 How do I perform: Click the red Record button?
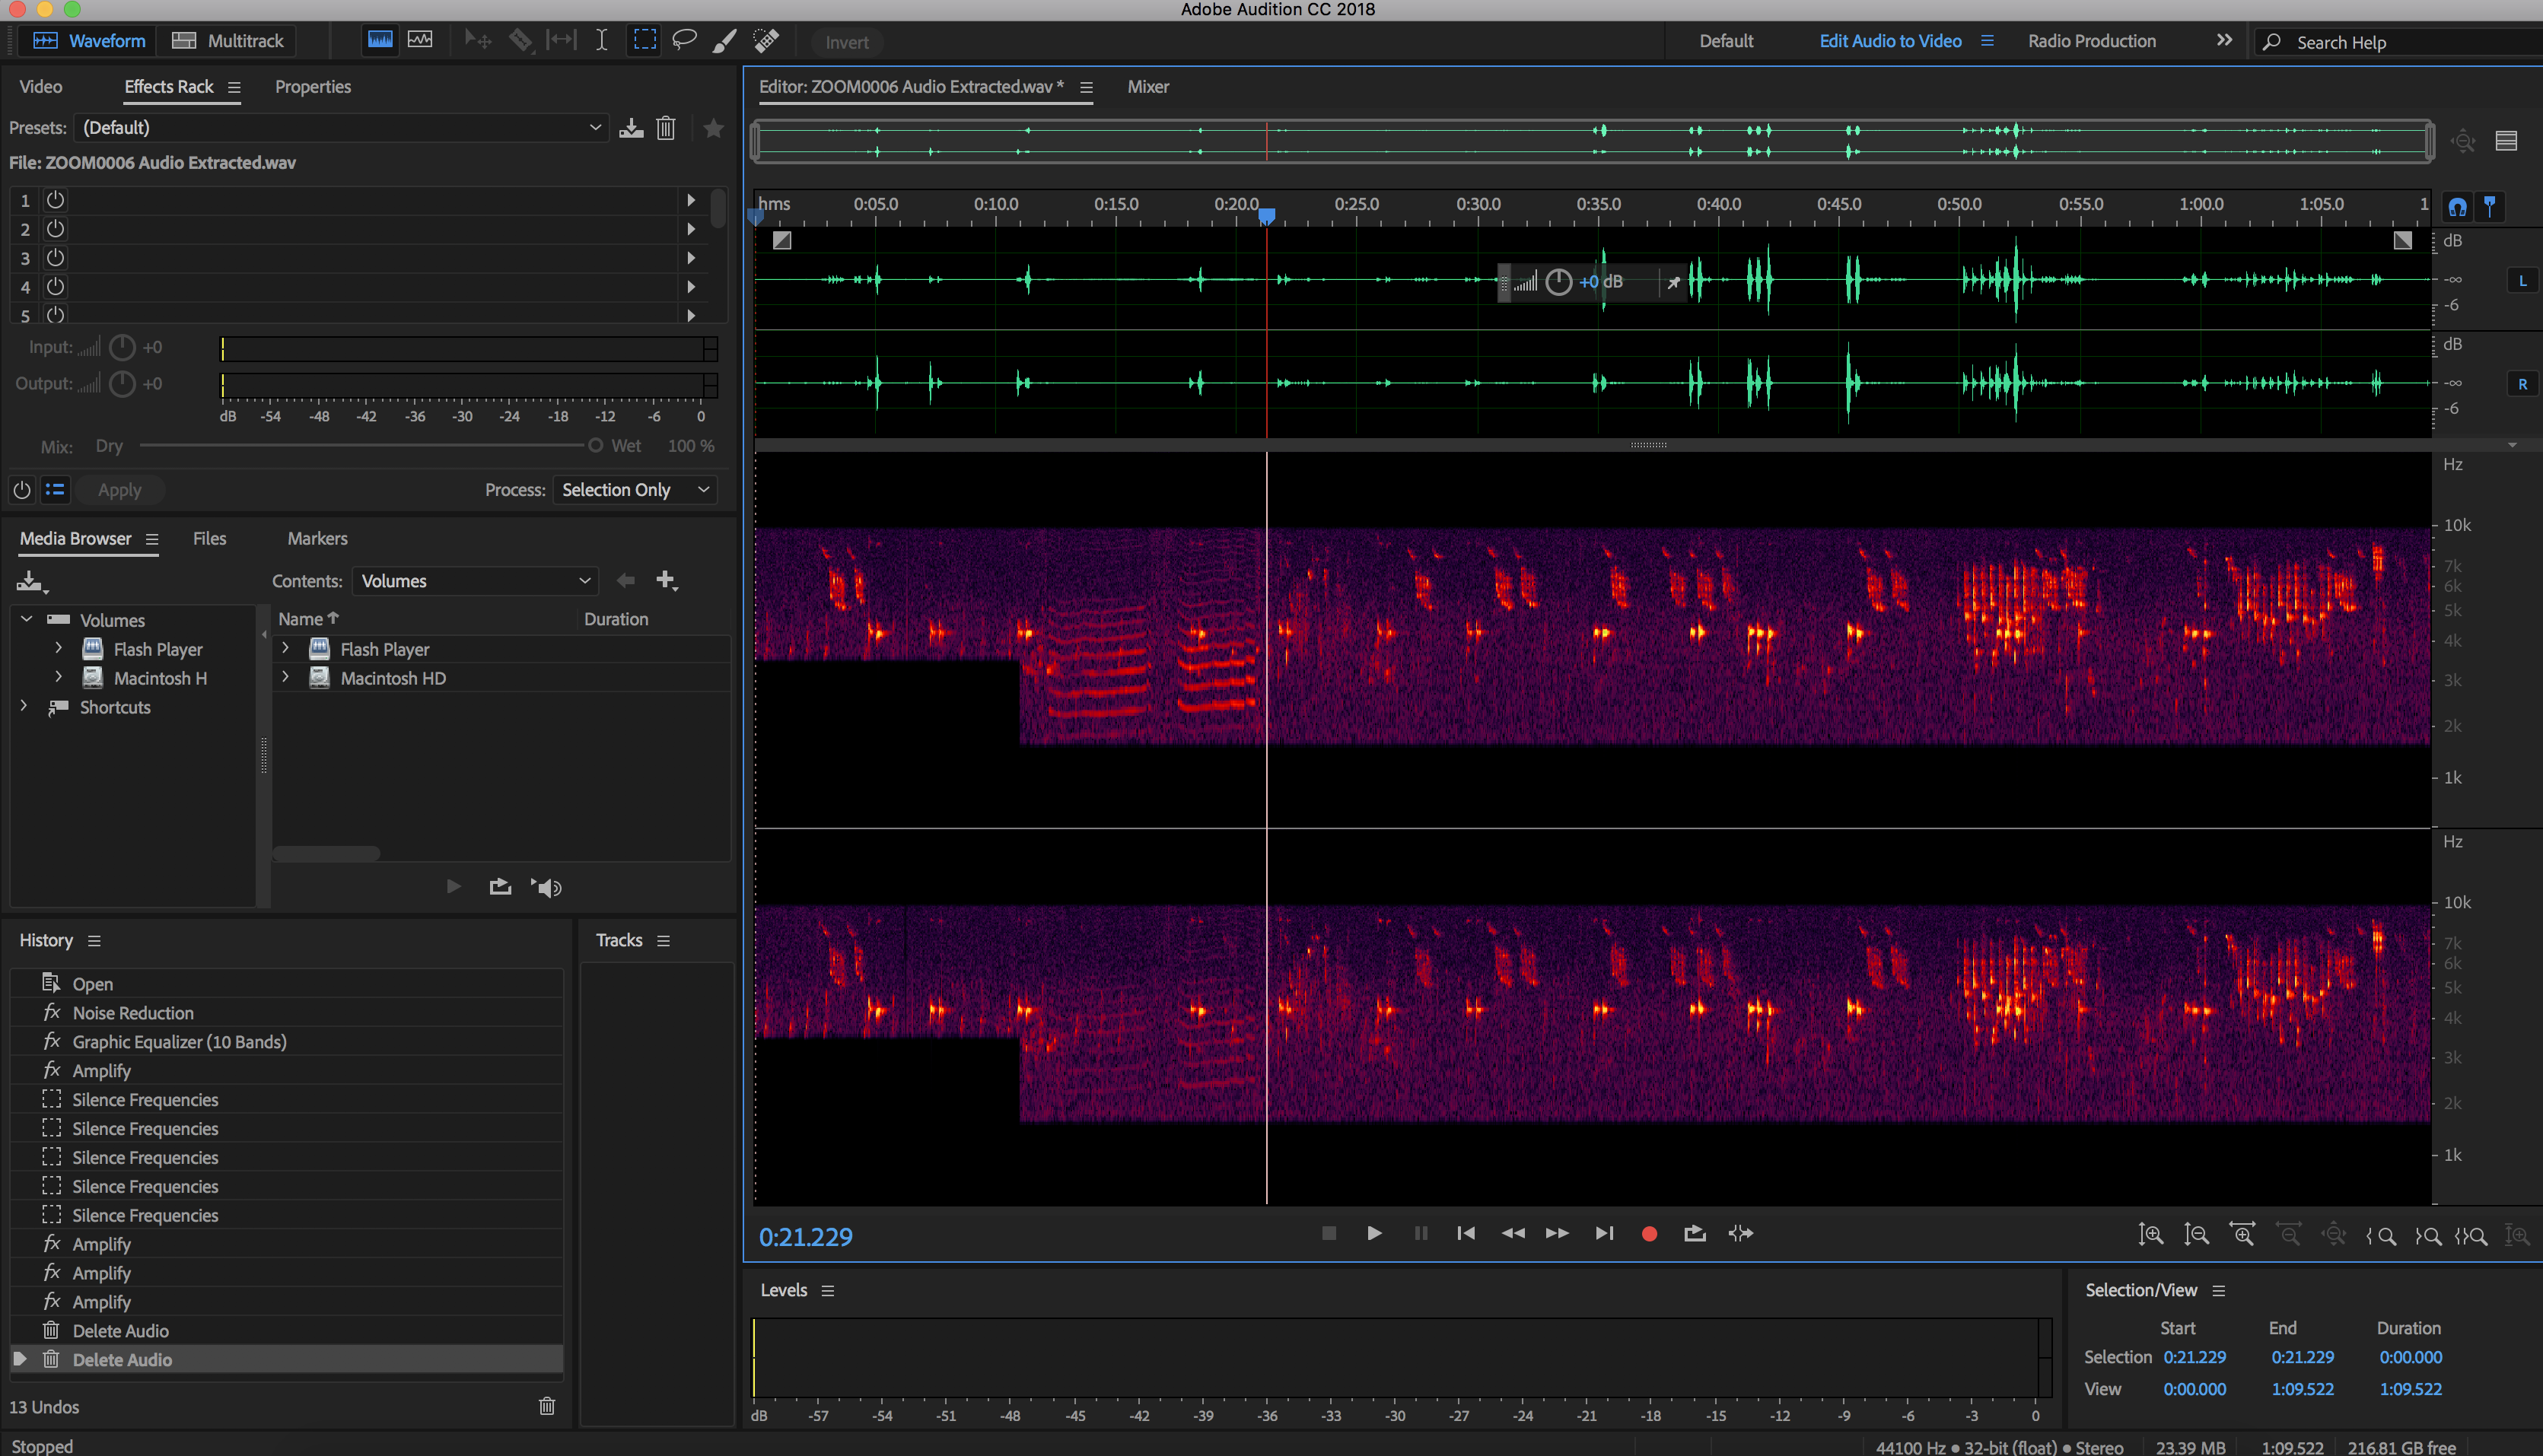coord(1649,1234)
